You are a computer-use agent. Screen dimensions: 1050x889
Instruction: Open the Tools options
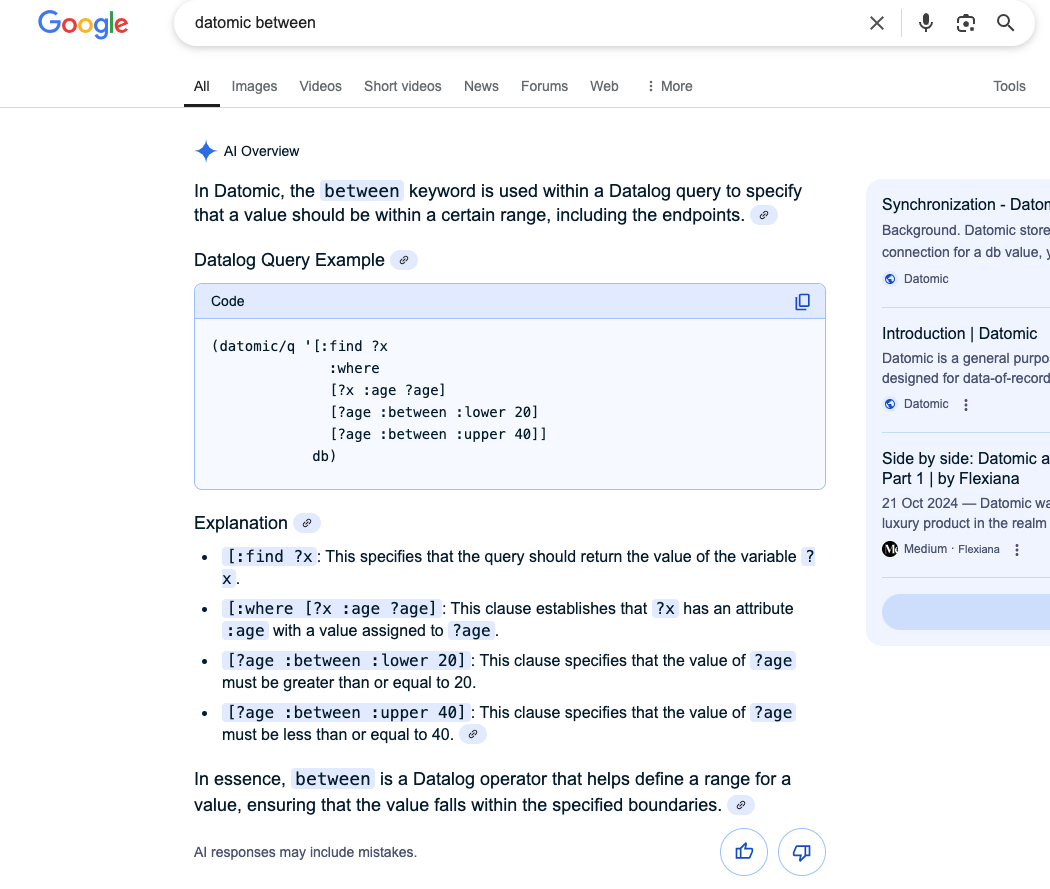coord(1008,86)
